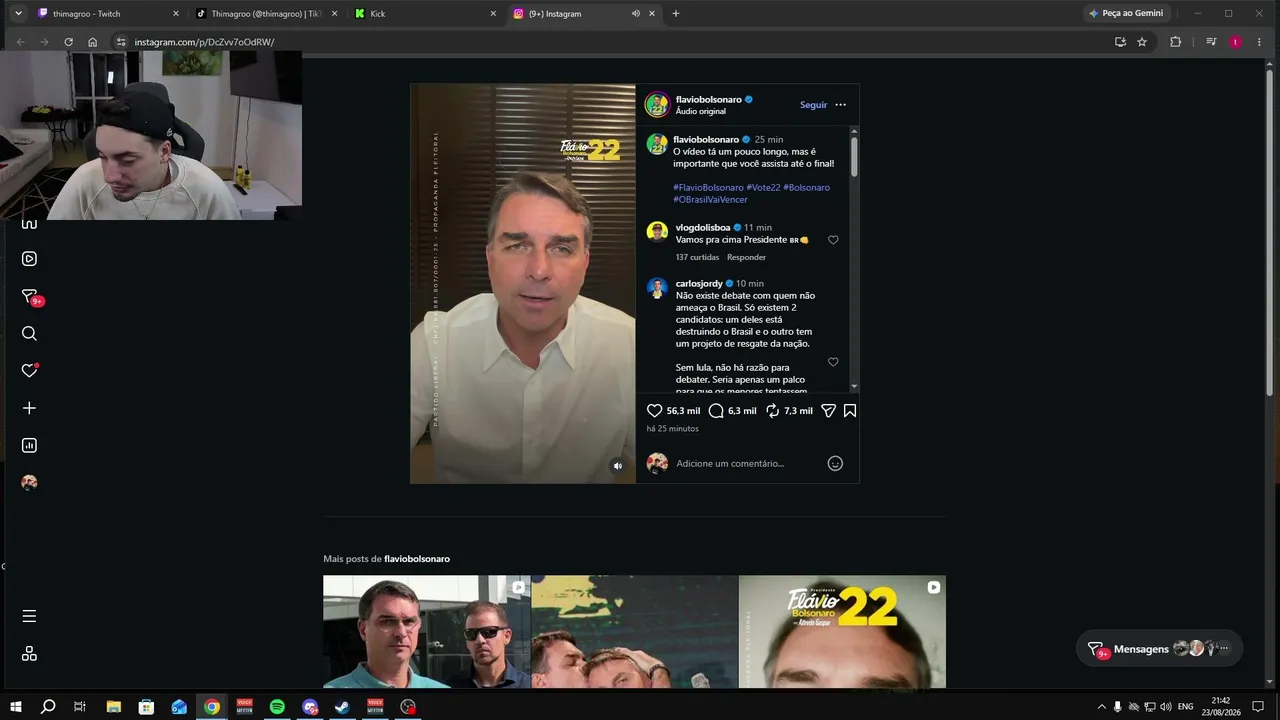
Task: Open first thumbnail under Mais posts
Action: coord(426,632)
